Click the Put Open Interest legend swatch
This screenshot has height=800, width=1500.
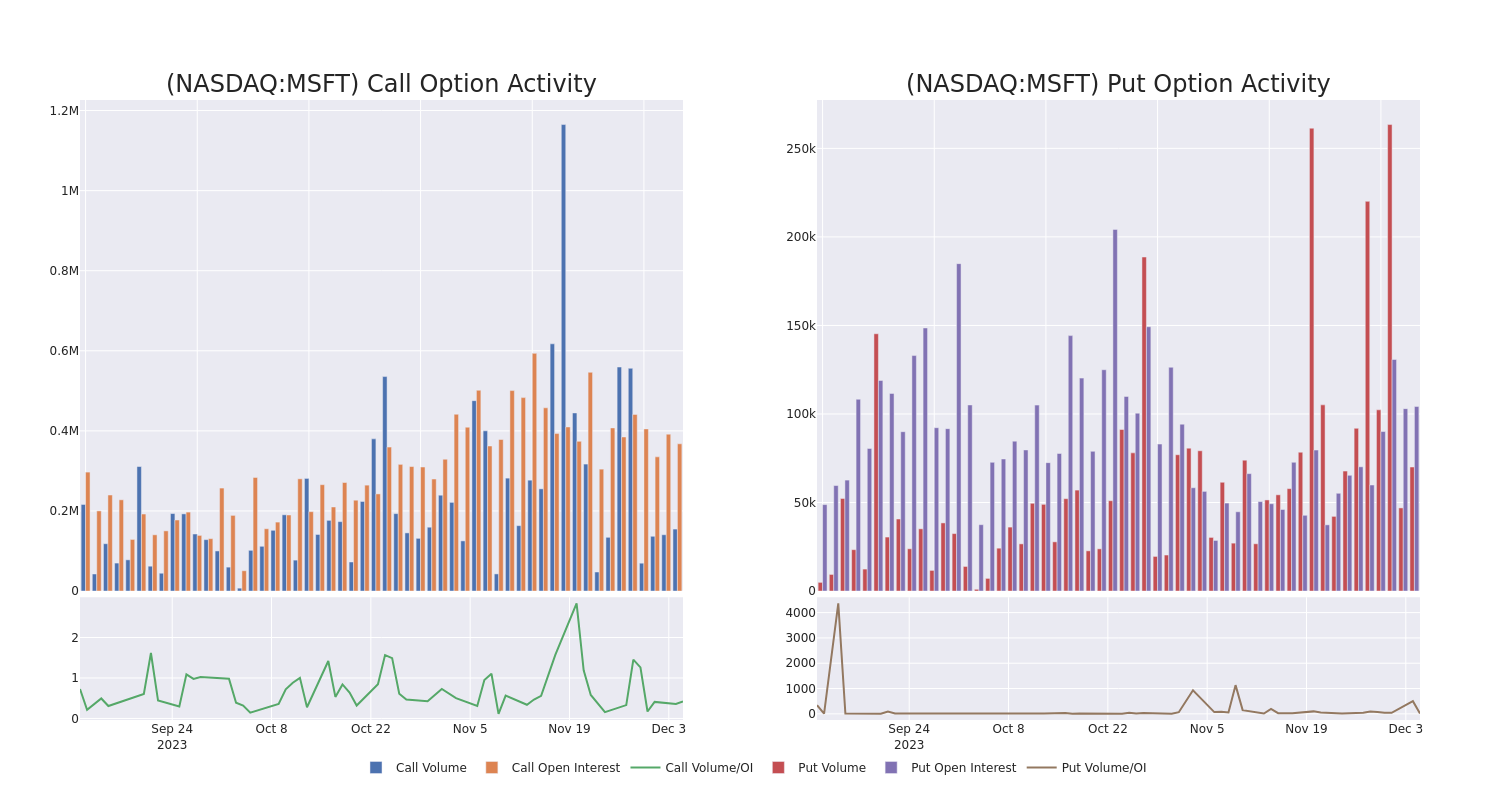[x=891, y=768]
